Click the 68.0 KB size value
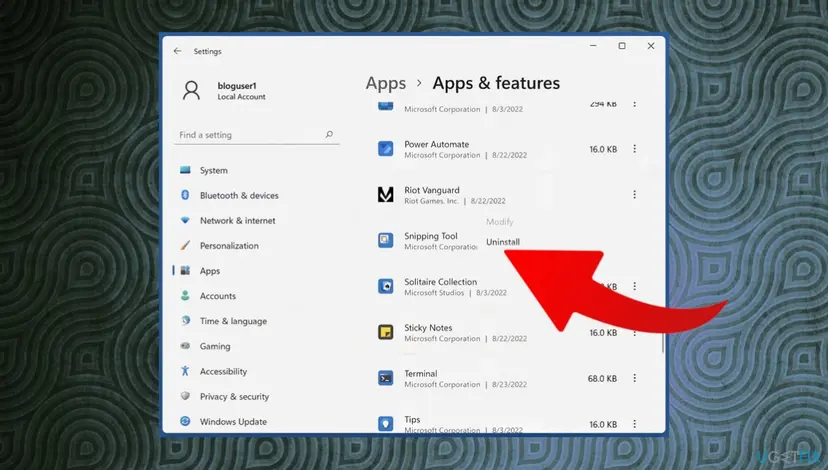Image resolution: width=828 pixels, height=470 pixels. [602, 378]
